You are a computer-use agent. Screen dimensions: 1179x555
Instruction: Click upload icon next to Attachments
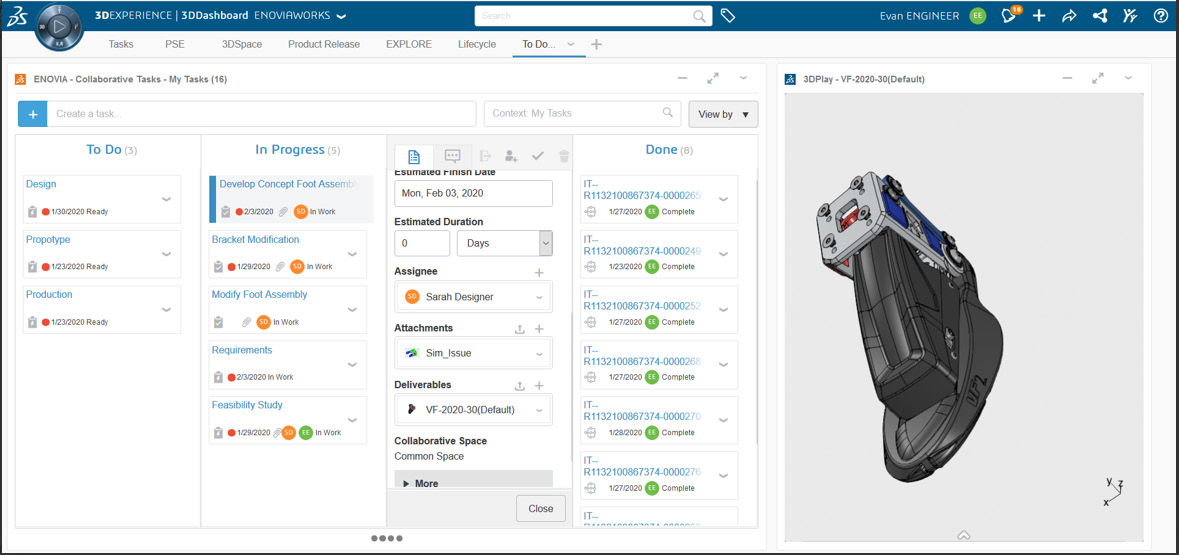(x=519, y=329)
